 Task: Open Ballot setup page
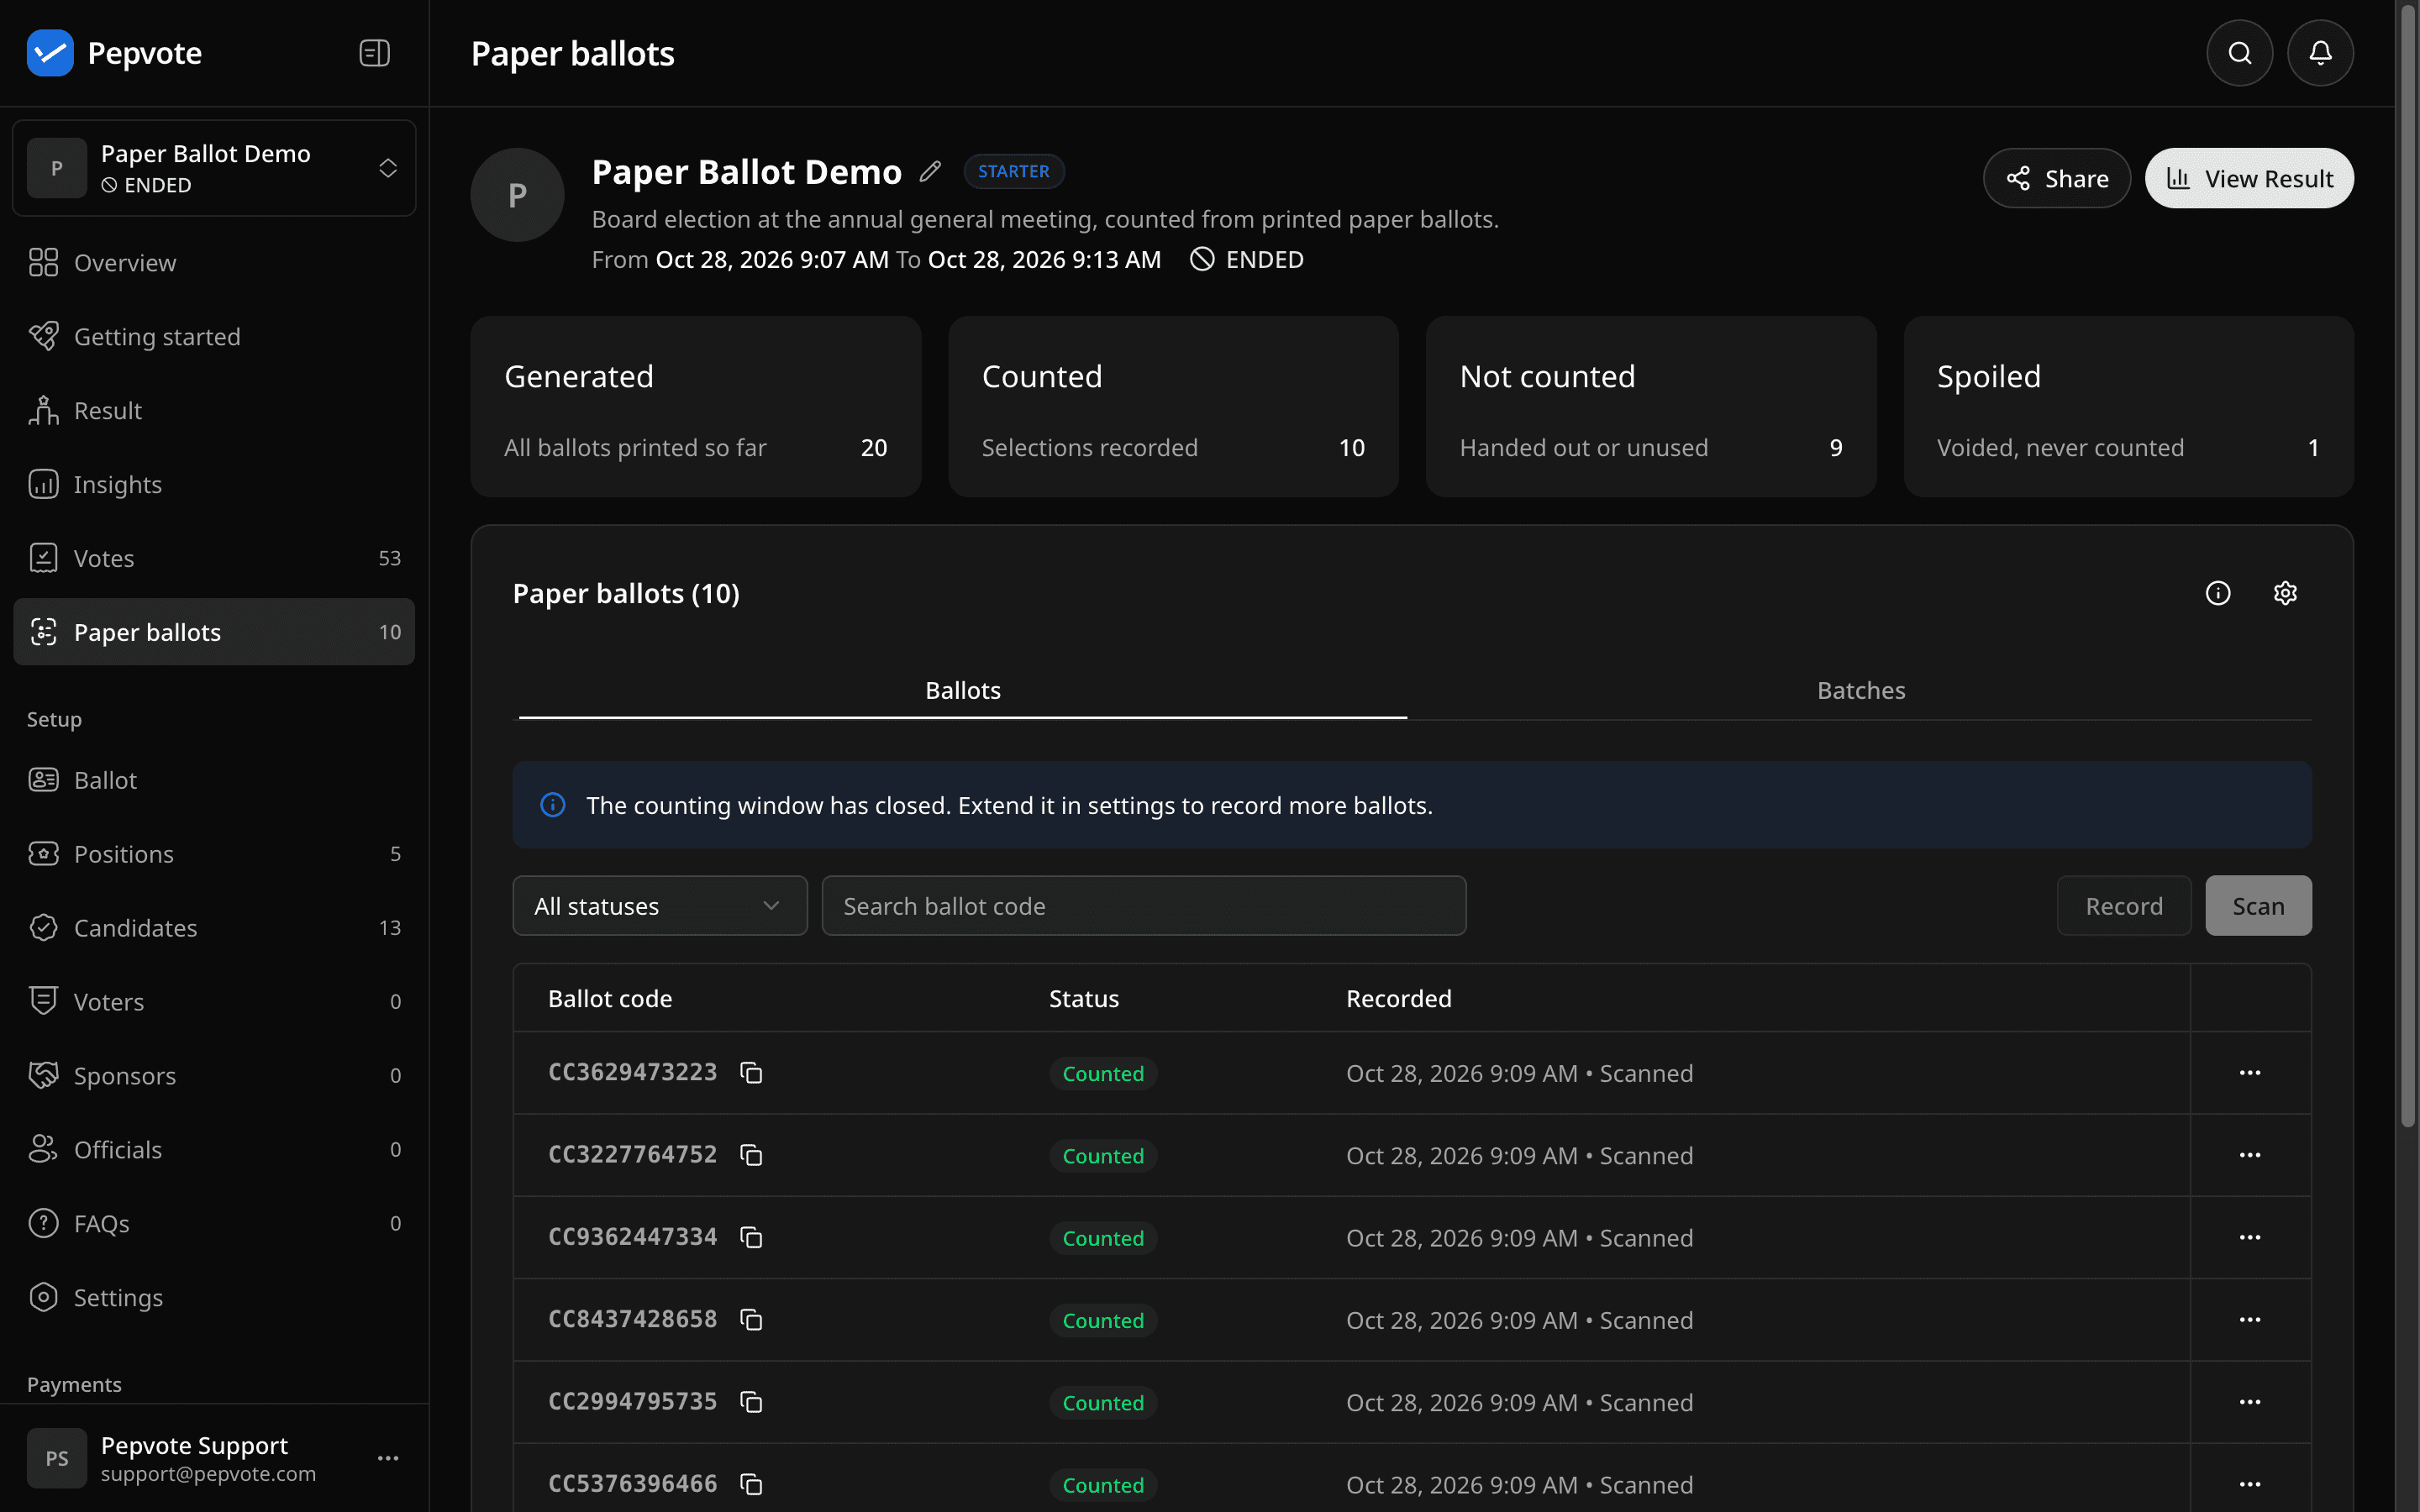pos(214,780)
